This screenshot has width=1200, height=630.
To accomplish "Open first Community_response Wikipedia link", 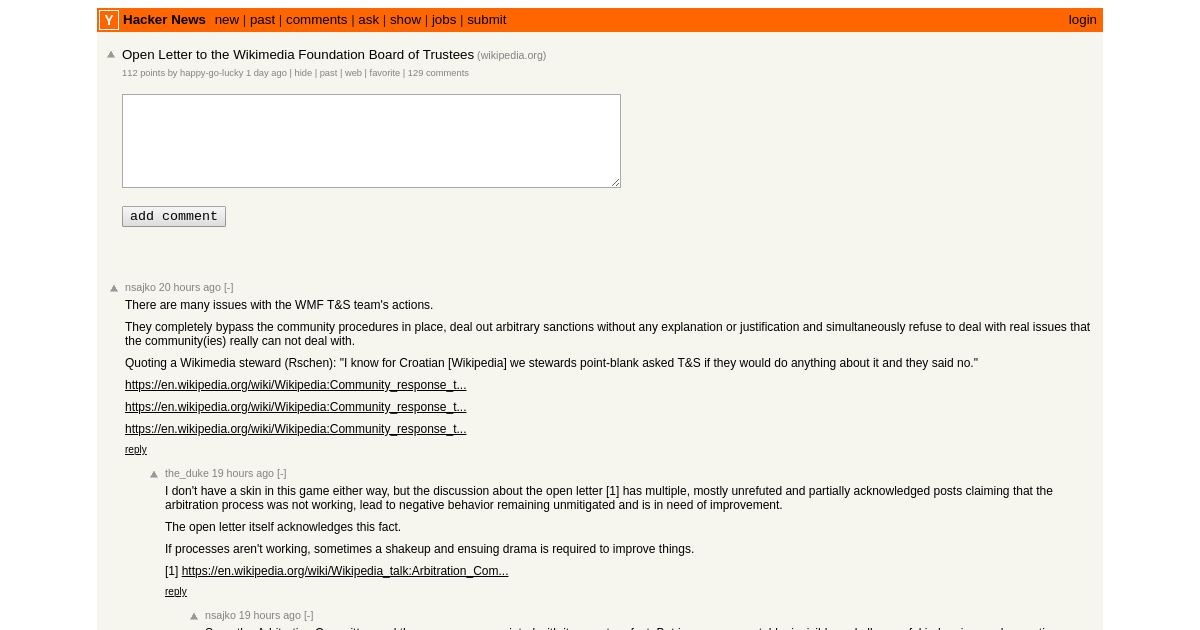I will [x=296, y=385].
